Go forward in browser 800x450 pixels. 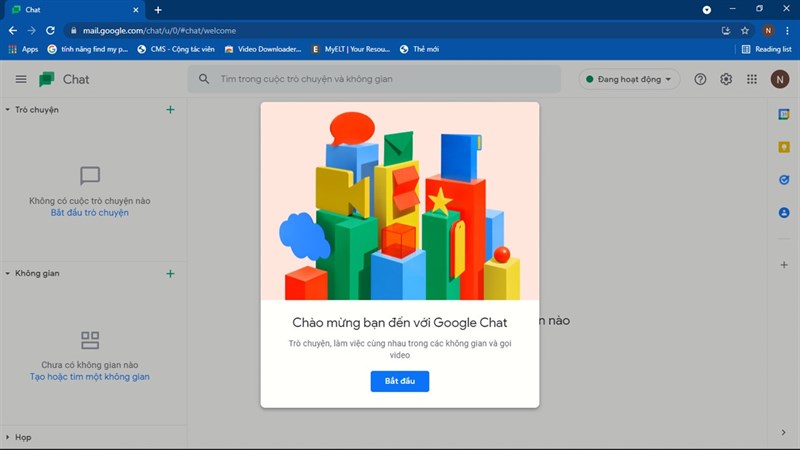32,31
